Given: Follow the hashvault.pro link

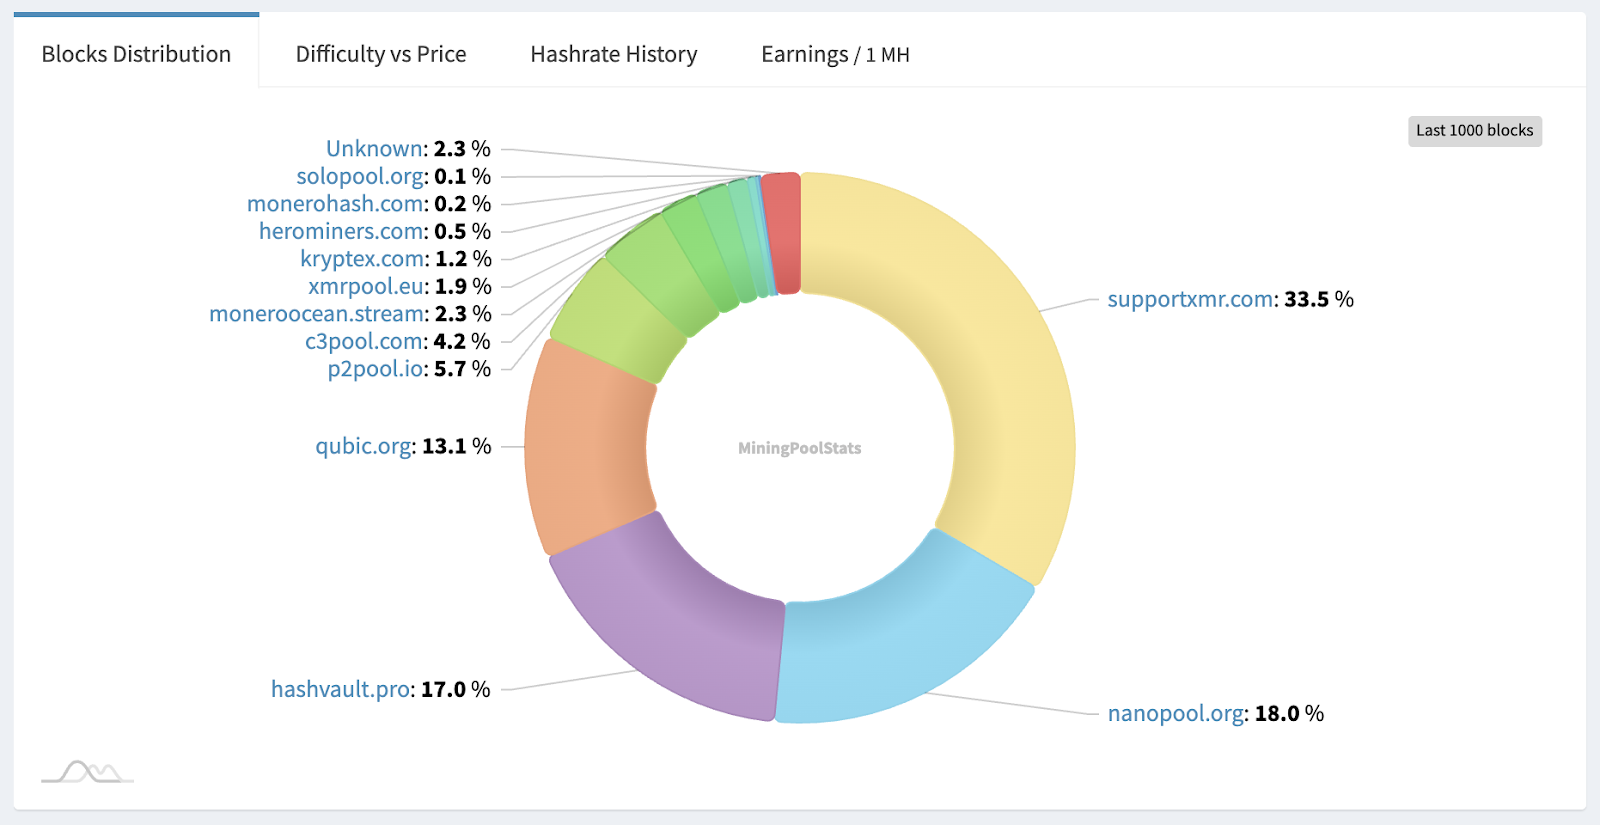Looking at the screenshot, I should pyautogui.click(x=341, y=689).
